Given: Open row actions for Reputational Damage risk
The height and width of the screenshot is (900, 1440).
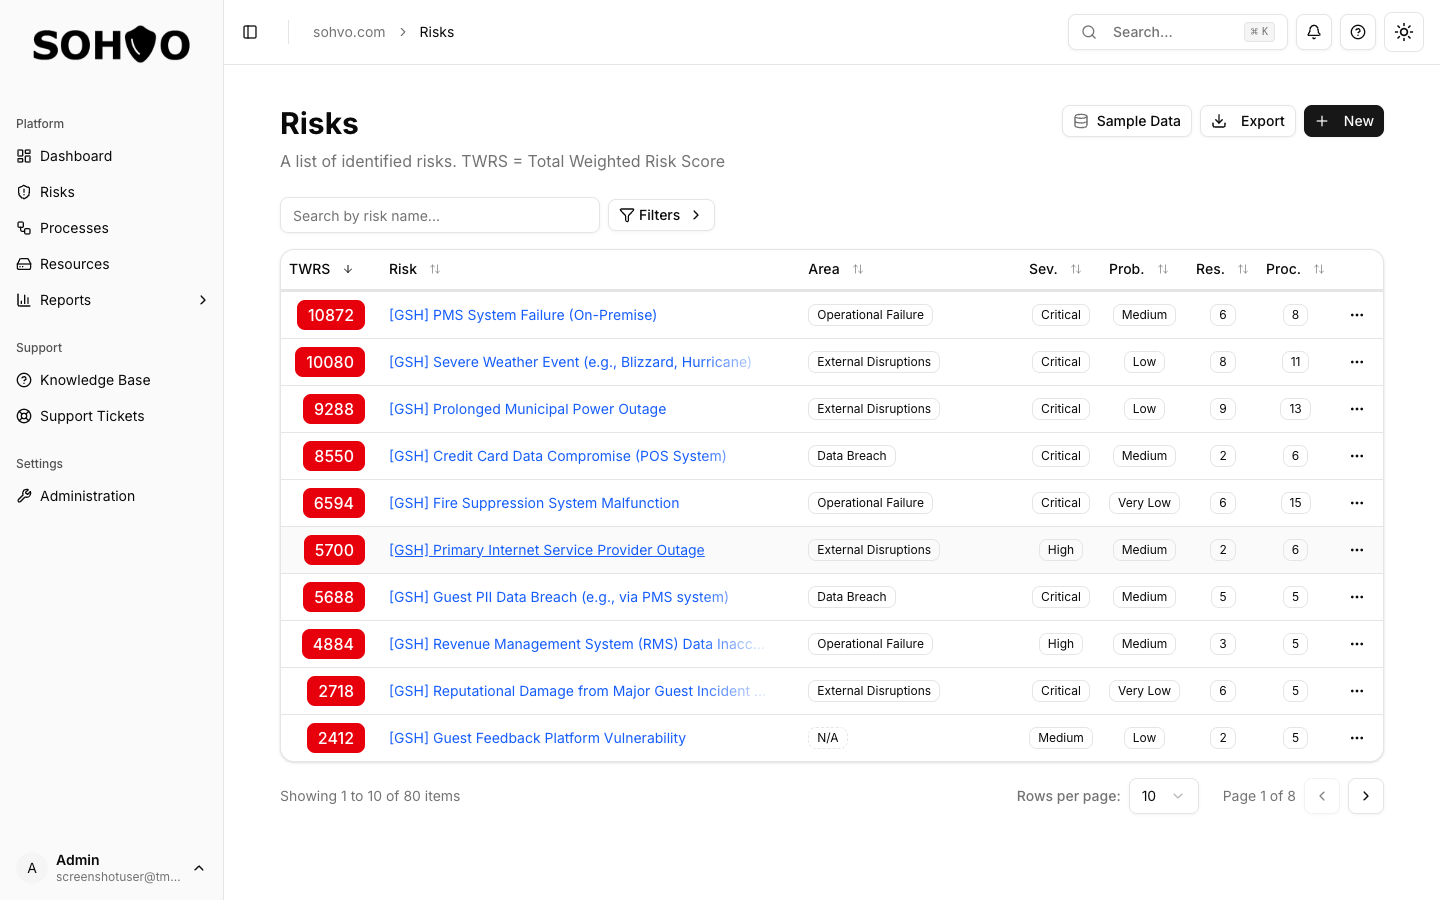Looking at the screenshot, I should point(1357,691).
